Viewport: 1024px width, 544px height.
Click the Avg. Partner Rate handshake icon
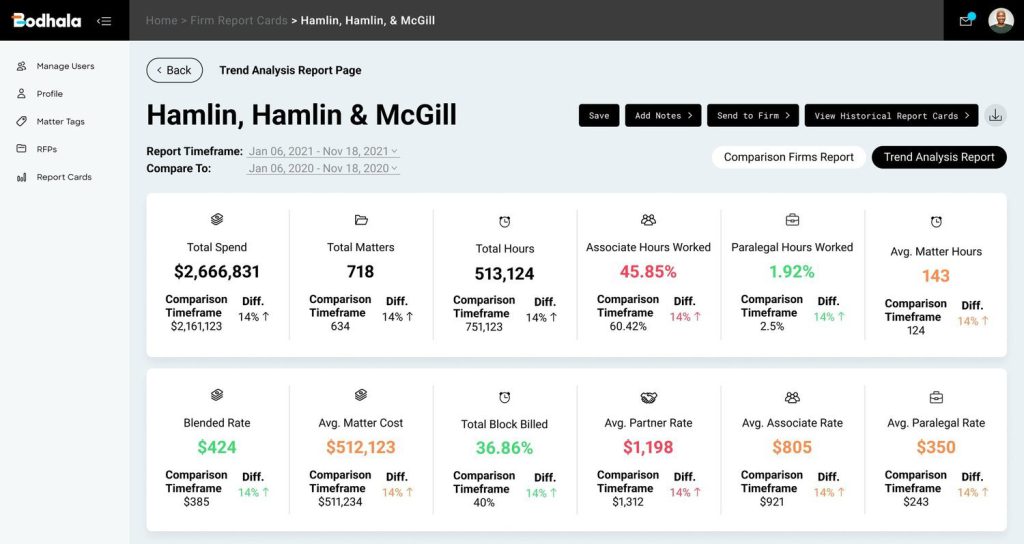648,397
